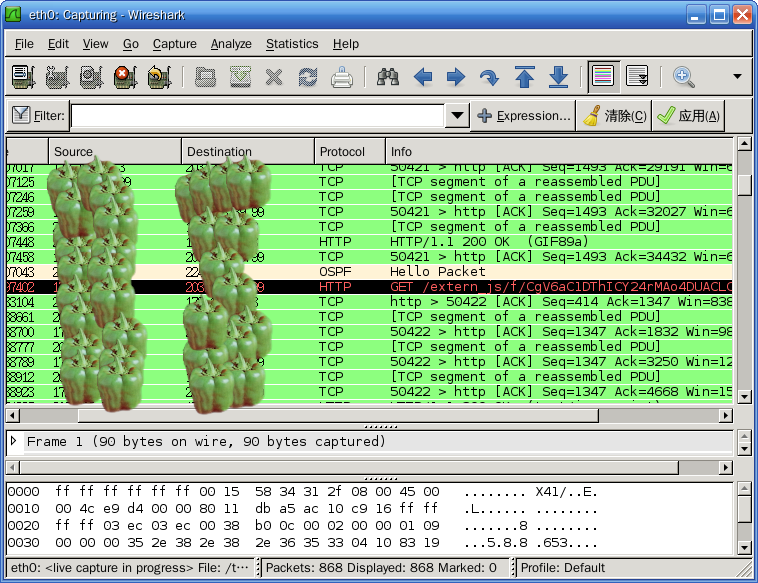Sort by Source column header

point(115,151)
